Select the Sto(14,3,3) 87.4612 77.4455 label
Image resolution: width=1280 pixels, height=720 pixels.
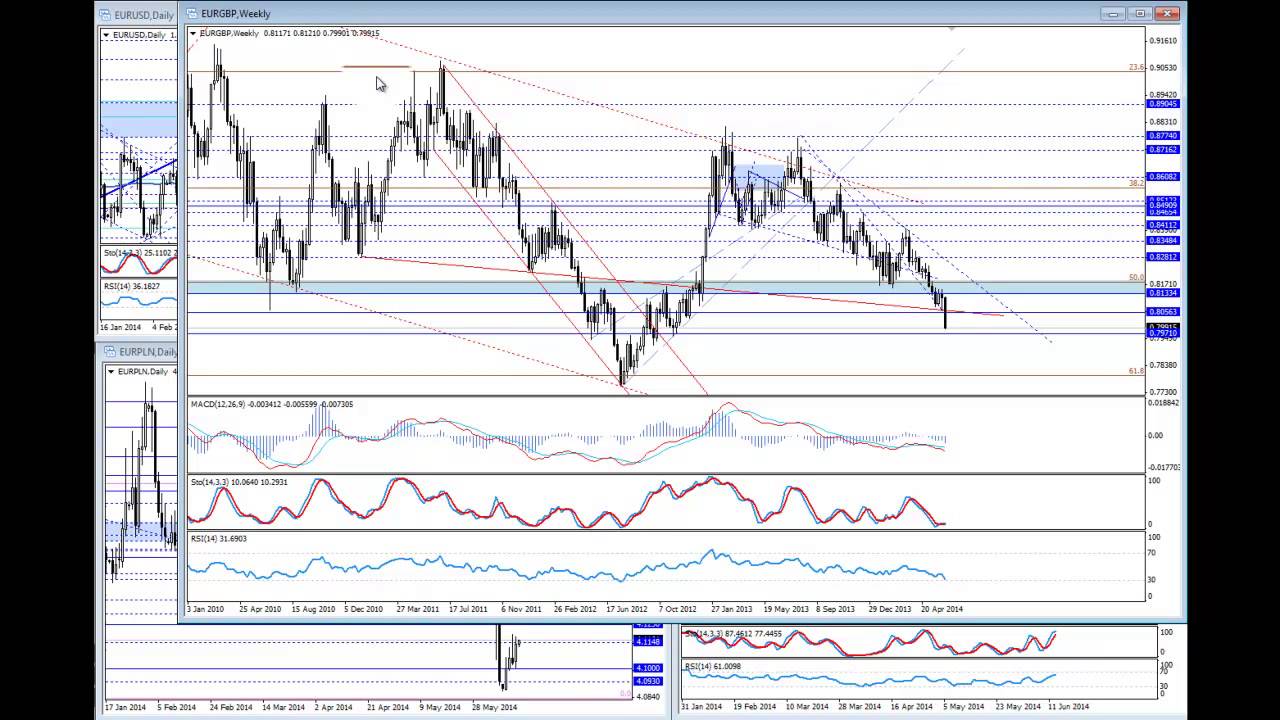pos(733,634)
